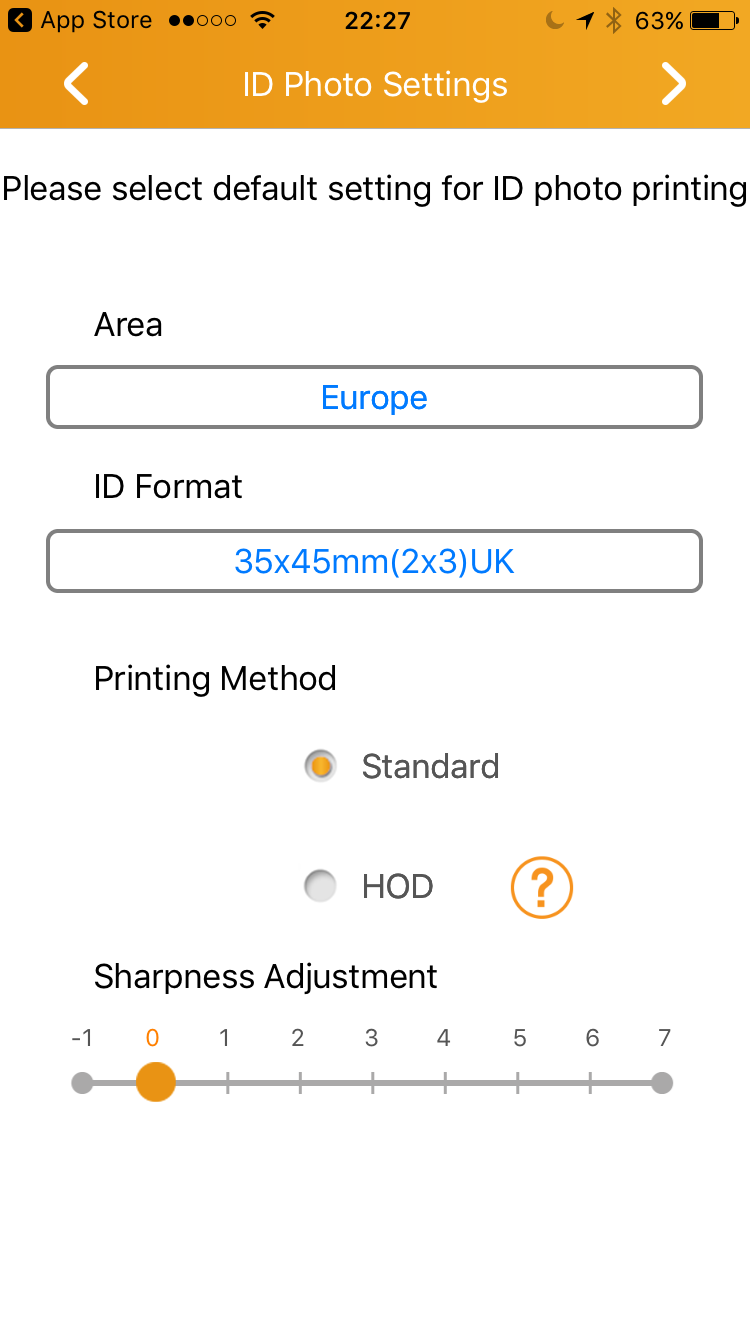Set sharpness to maximum value 7

click(661, 1082)
